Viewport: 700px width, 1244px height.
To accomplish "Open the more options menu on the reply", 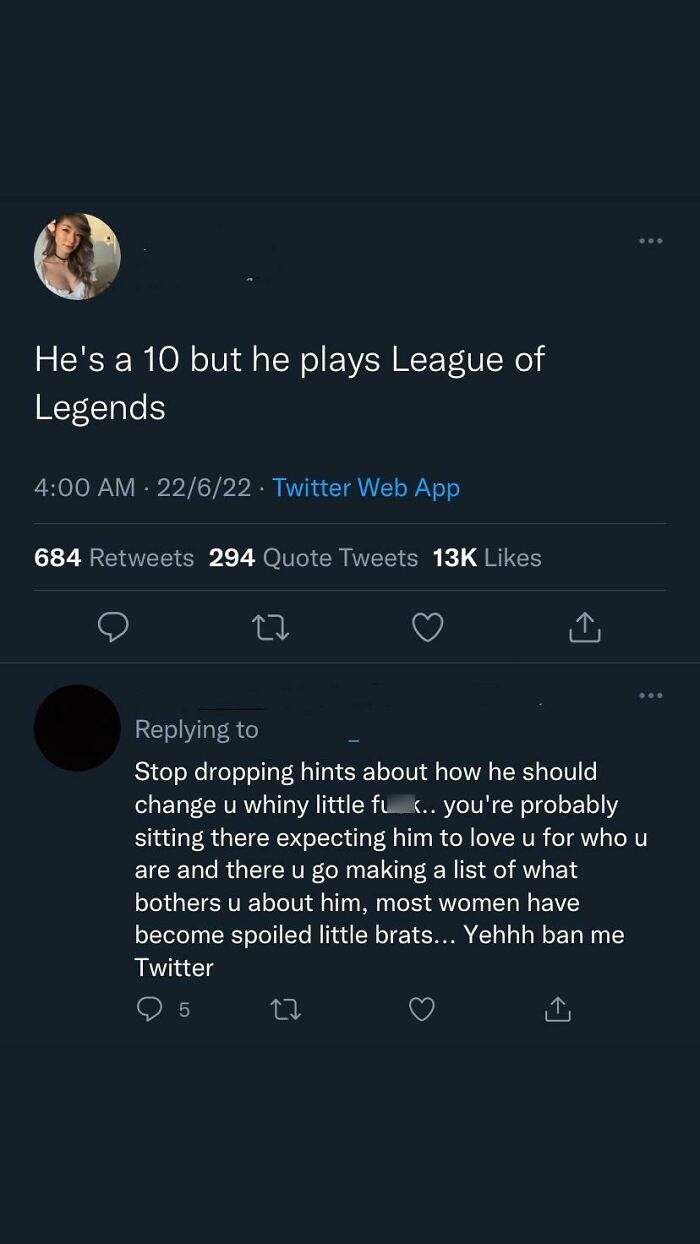I will point(650,695).
